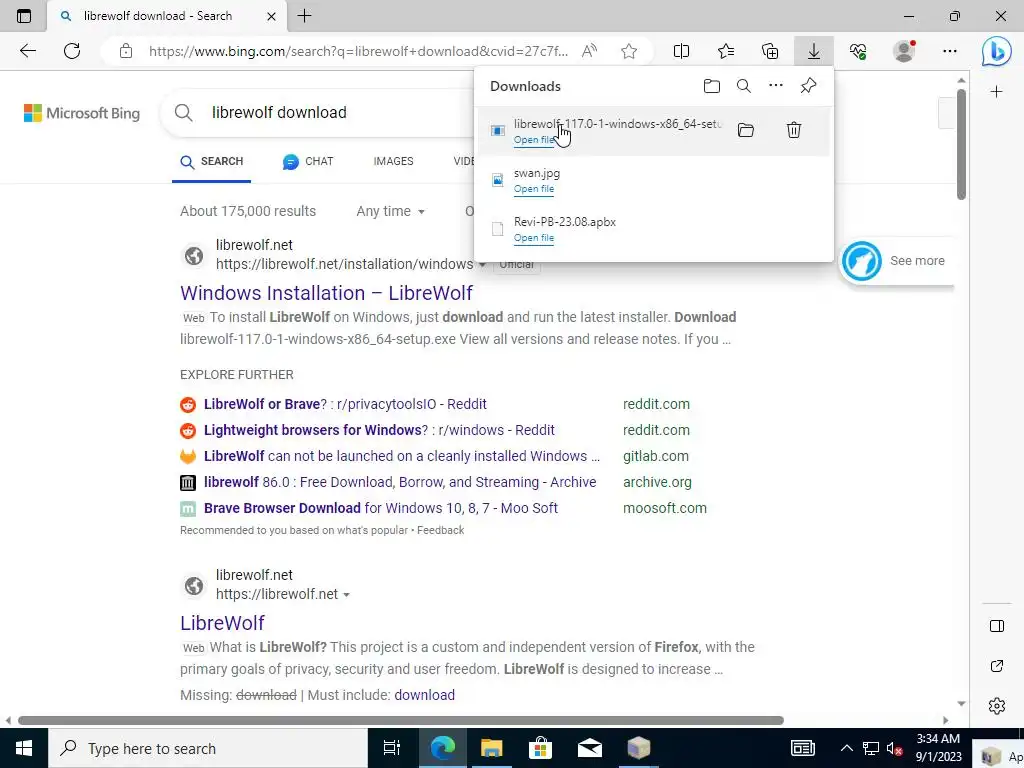Image resolution: width=1024 pixels, height=768 pixels.
Task: Click the Microsoft Bing logo
Action: (82, 113)
